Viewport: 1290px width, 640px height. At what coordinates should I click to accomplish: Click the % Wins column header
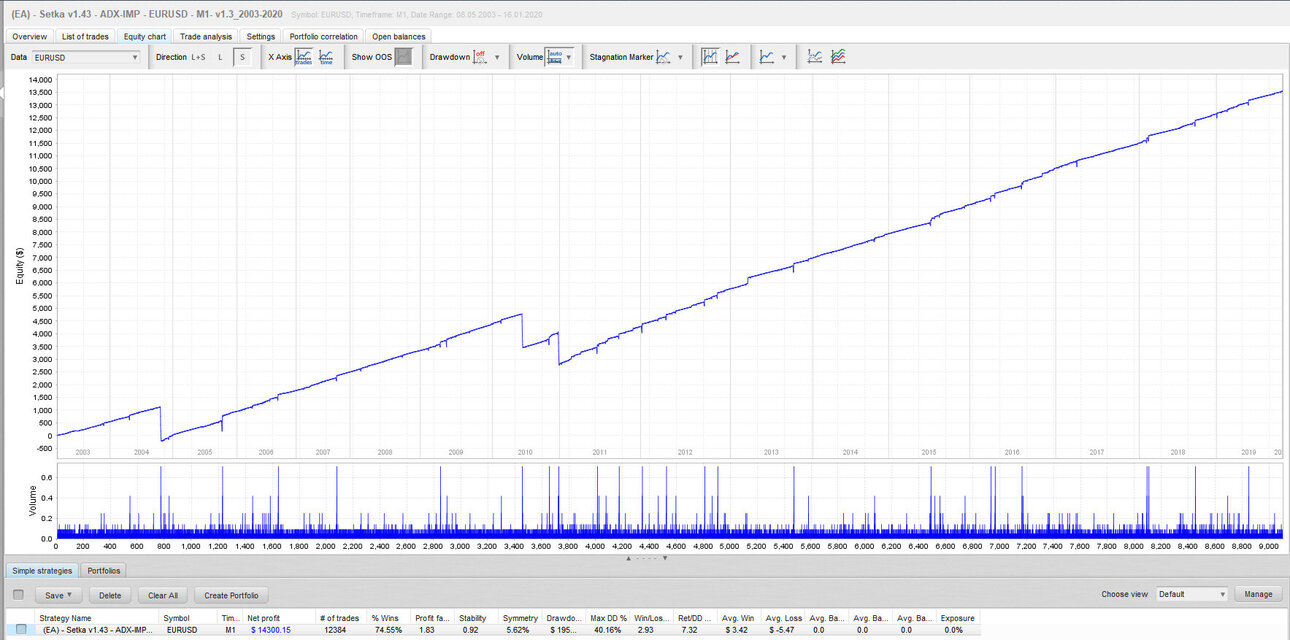390,618
